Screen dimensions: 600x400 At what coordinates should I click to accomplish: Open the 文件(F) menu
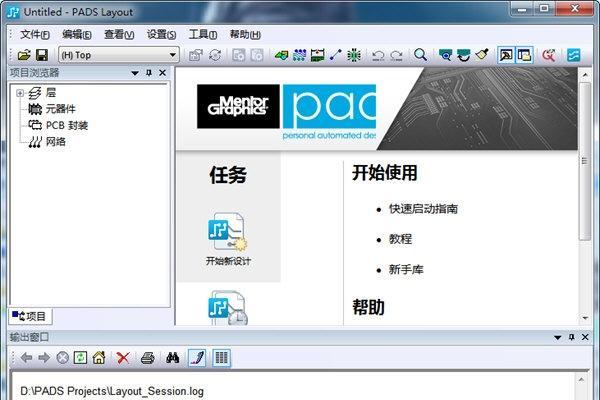click(x=35, y=35)
